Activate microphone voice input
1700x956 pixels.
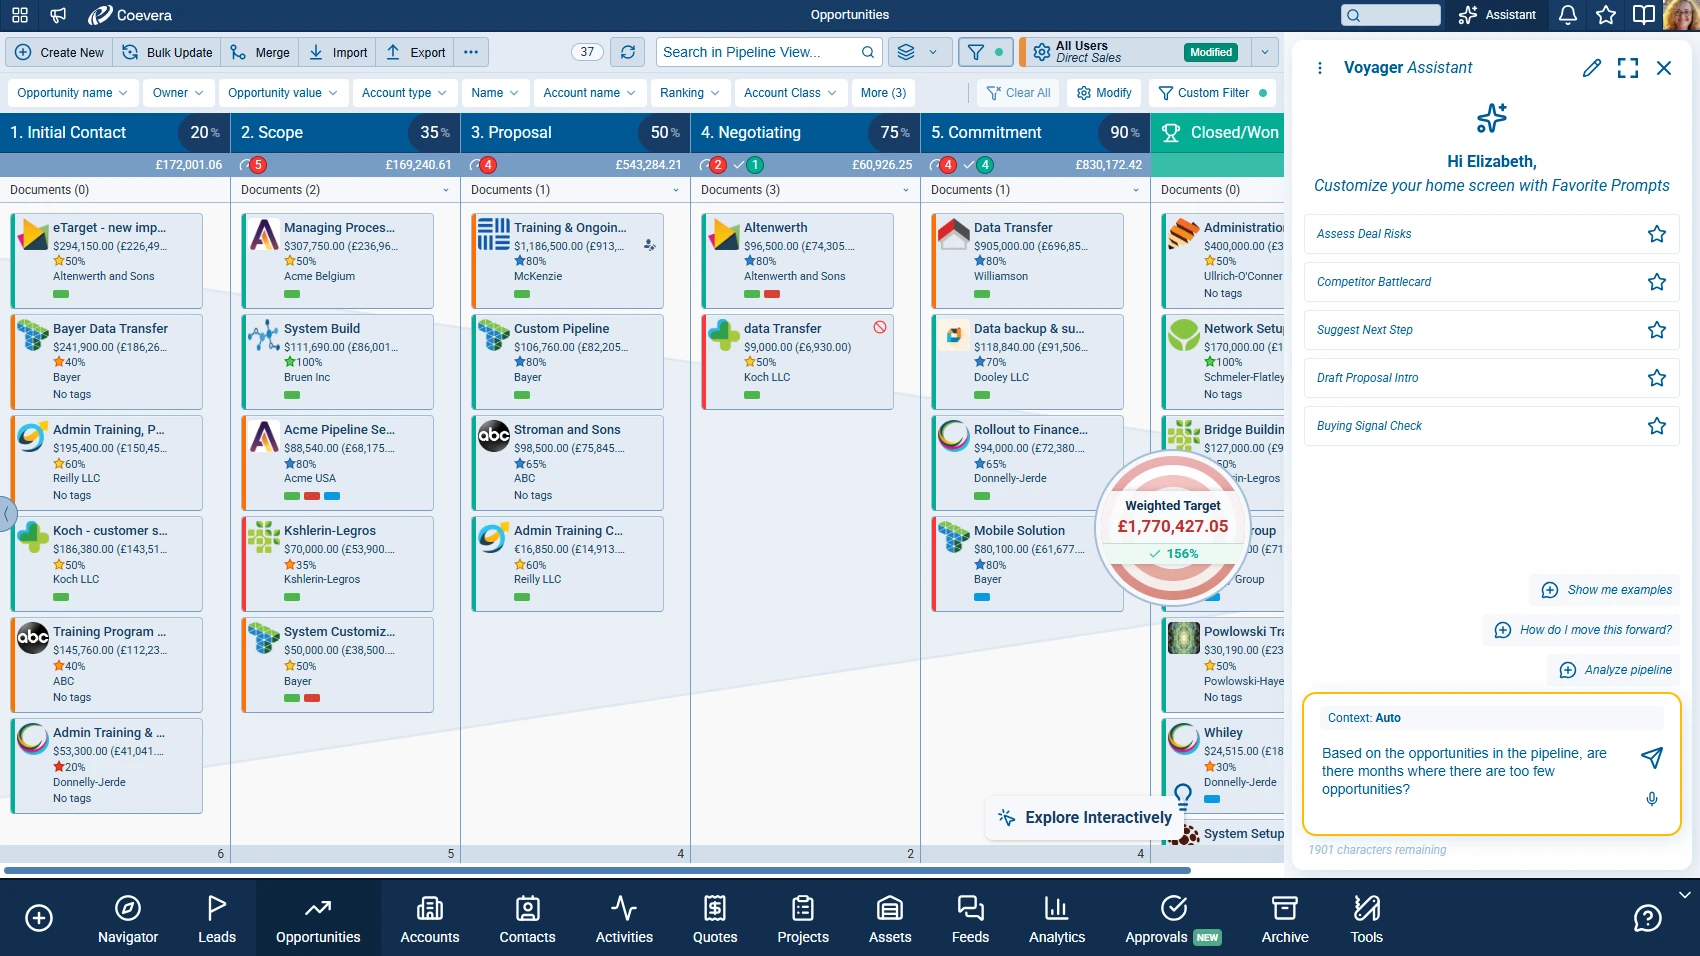point(1652,799)
